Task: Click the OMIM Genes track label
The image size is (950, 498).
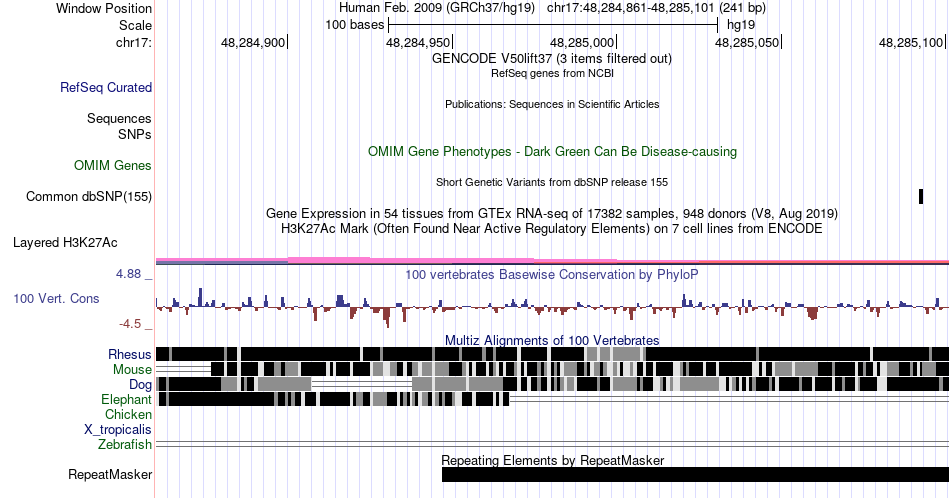Action: (x=113, y=165)
